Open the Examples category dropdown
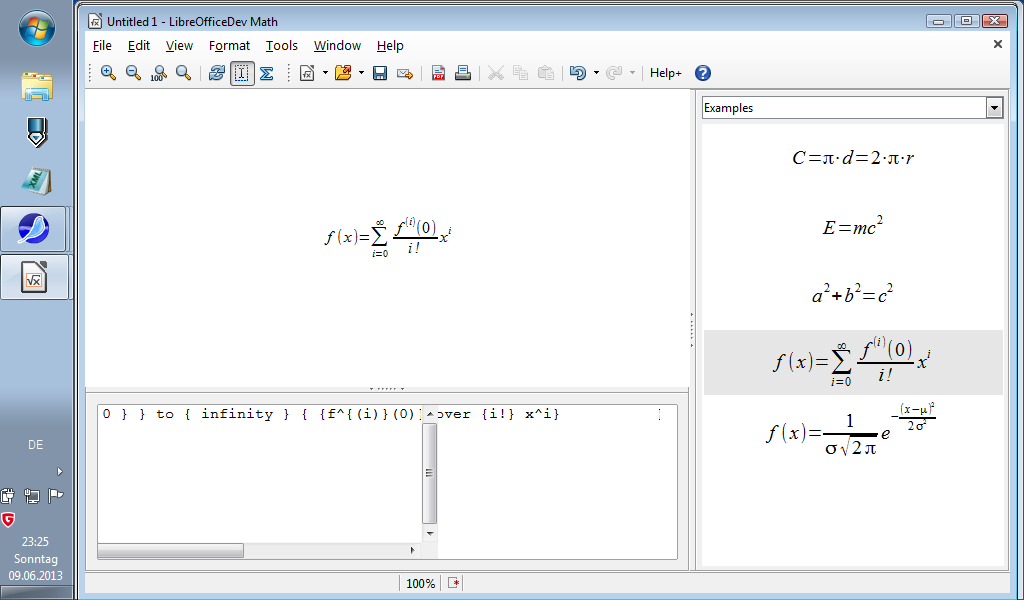 tap(994, 108)
